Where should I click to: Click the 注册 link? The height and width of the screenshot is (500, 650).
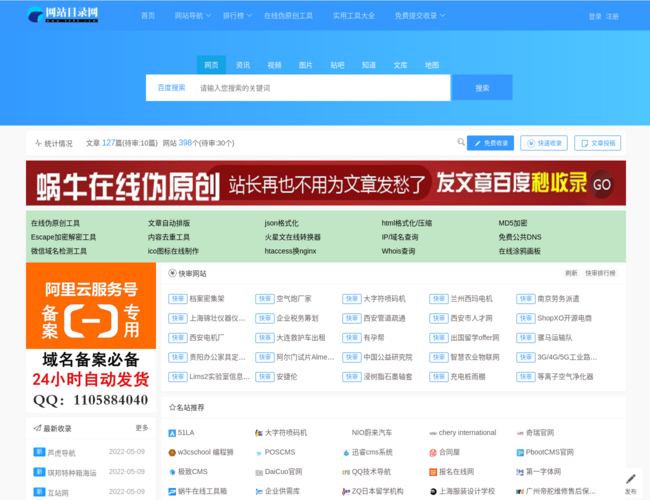[612, 17]
